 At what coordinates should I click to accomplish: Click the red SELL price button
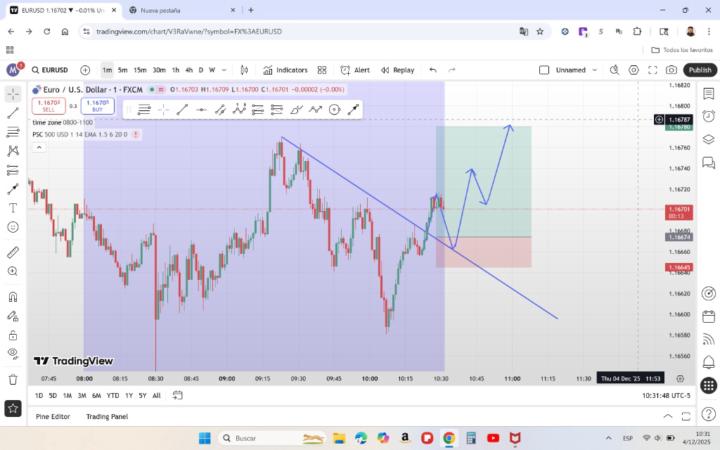tap(48, 105)
